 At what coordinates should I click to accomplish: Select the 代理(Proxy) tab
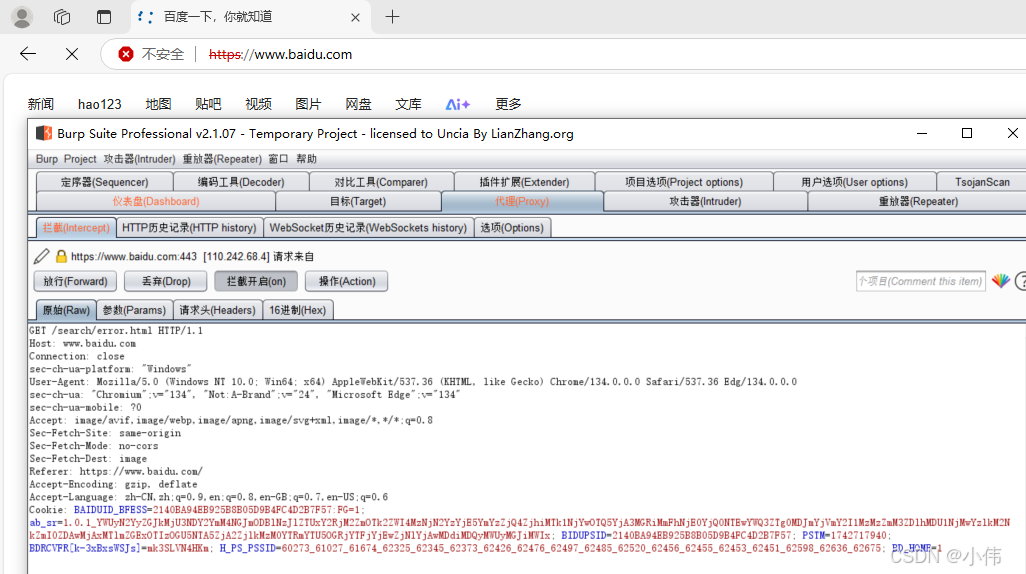click(x=522, y=202)
